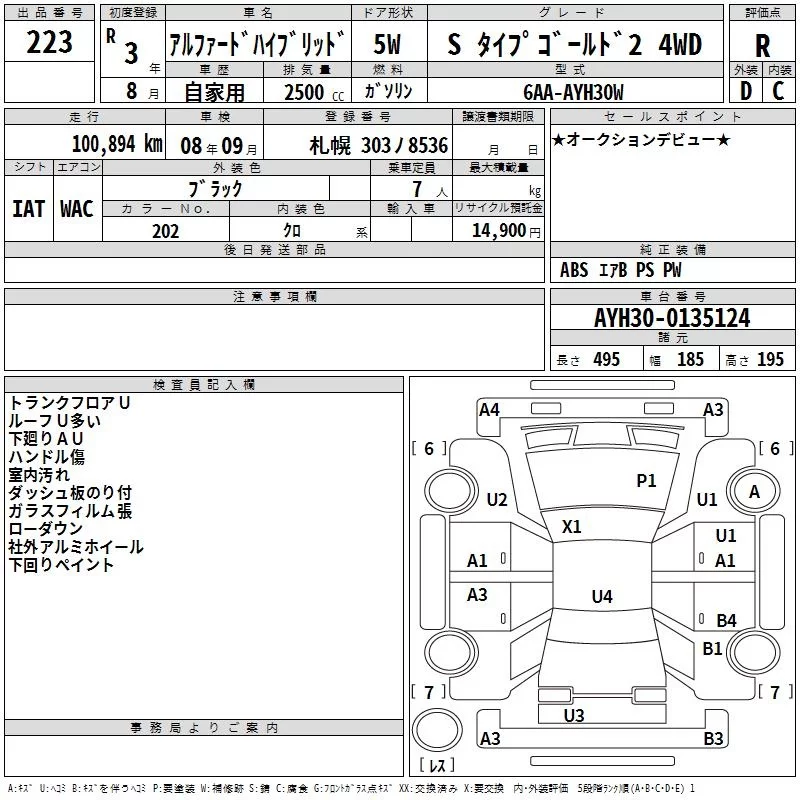Click width value 185
Screen dimensions: 800x800
coord(690,359)
